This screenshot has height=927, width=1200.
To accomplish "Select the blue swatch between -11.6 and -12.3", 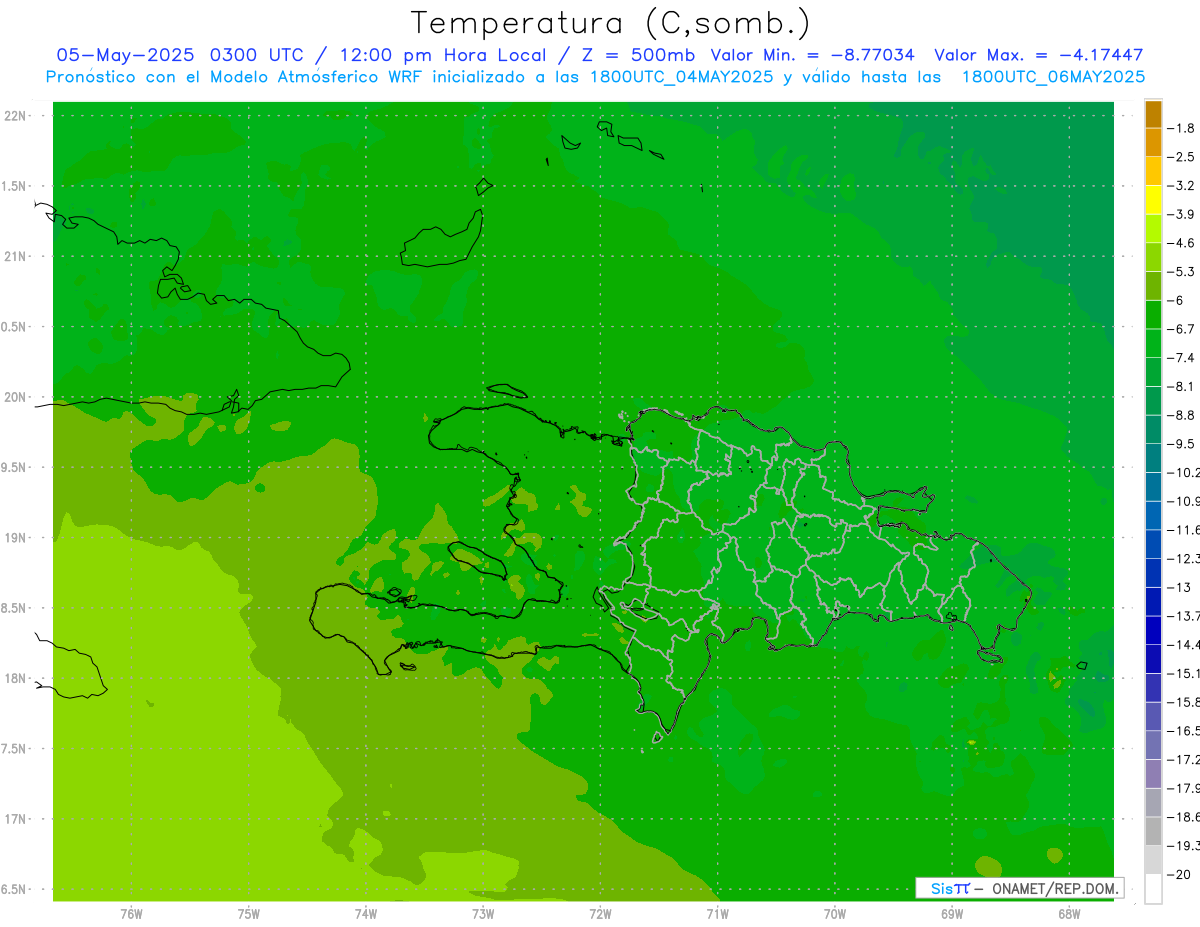I will point(1153,544).
